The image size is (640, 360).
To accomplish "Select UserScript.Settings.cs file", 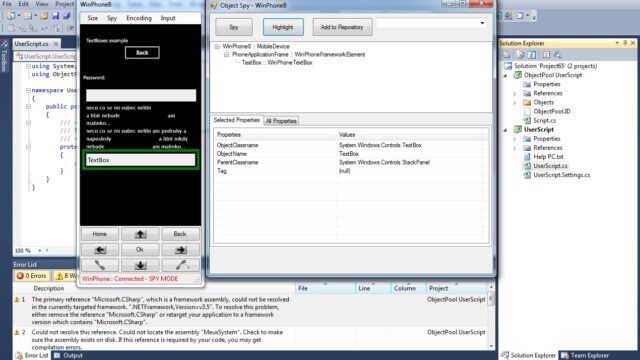I will [x=562, y=175].
